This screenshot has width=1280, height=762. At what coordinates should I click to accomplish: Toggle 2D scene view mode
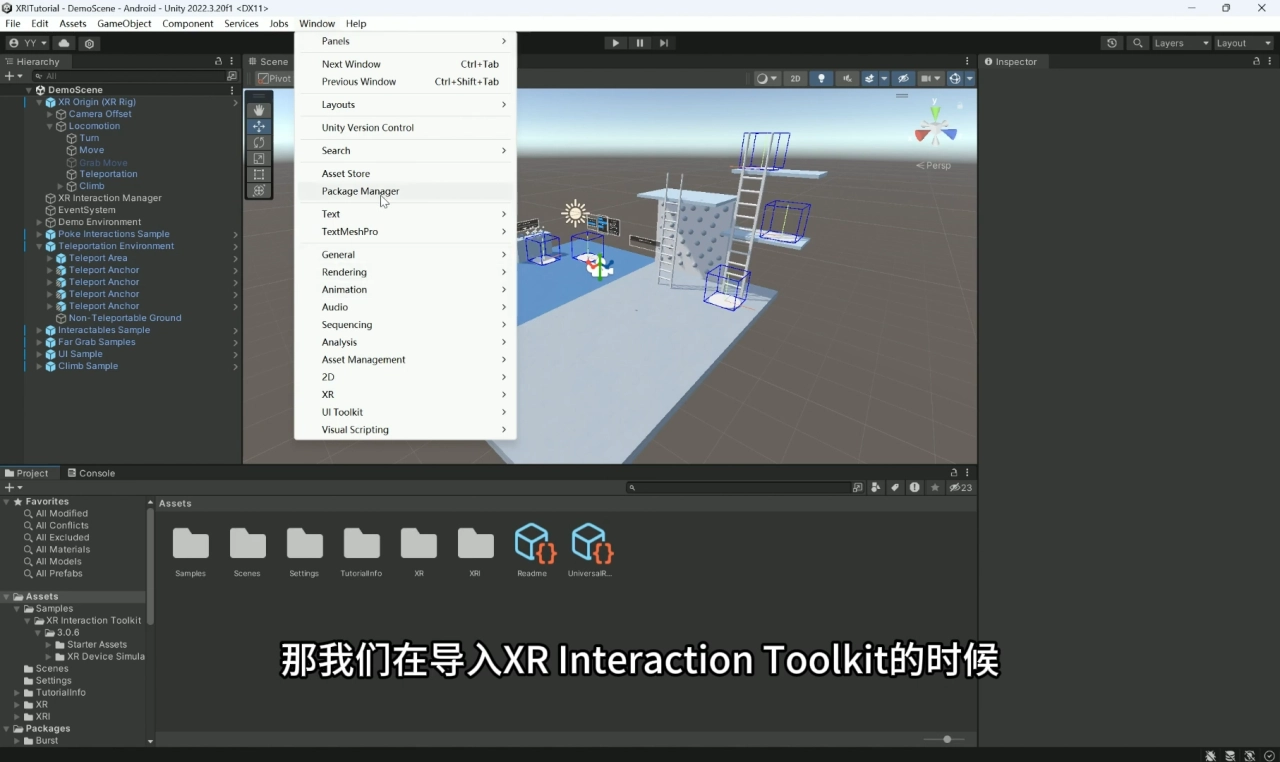pyautogui.click(x=795, y=78)
